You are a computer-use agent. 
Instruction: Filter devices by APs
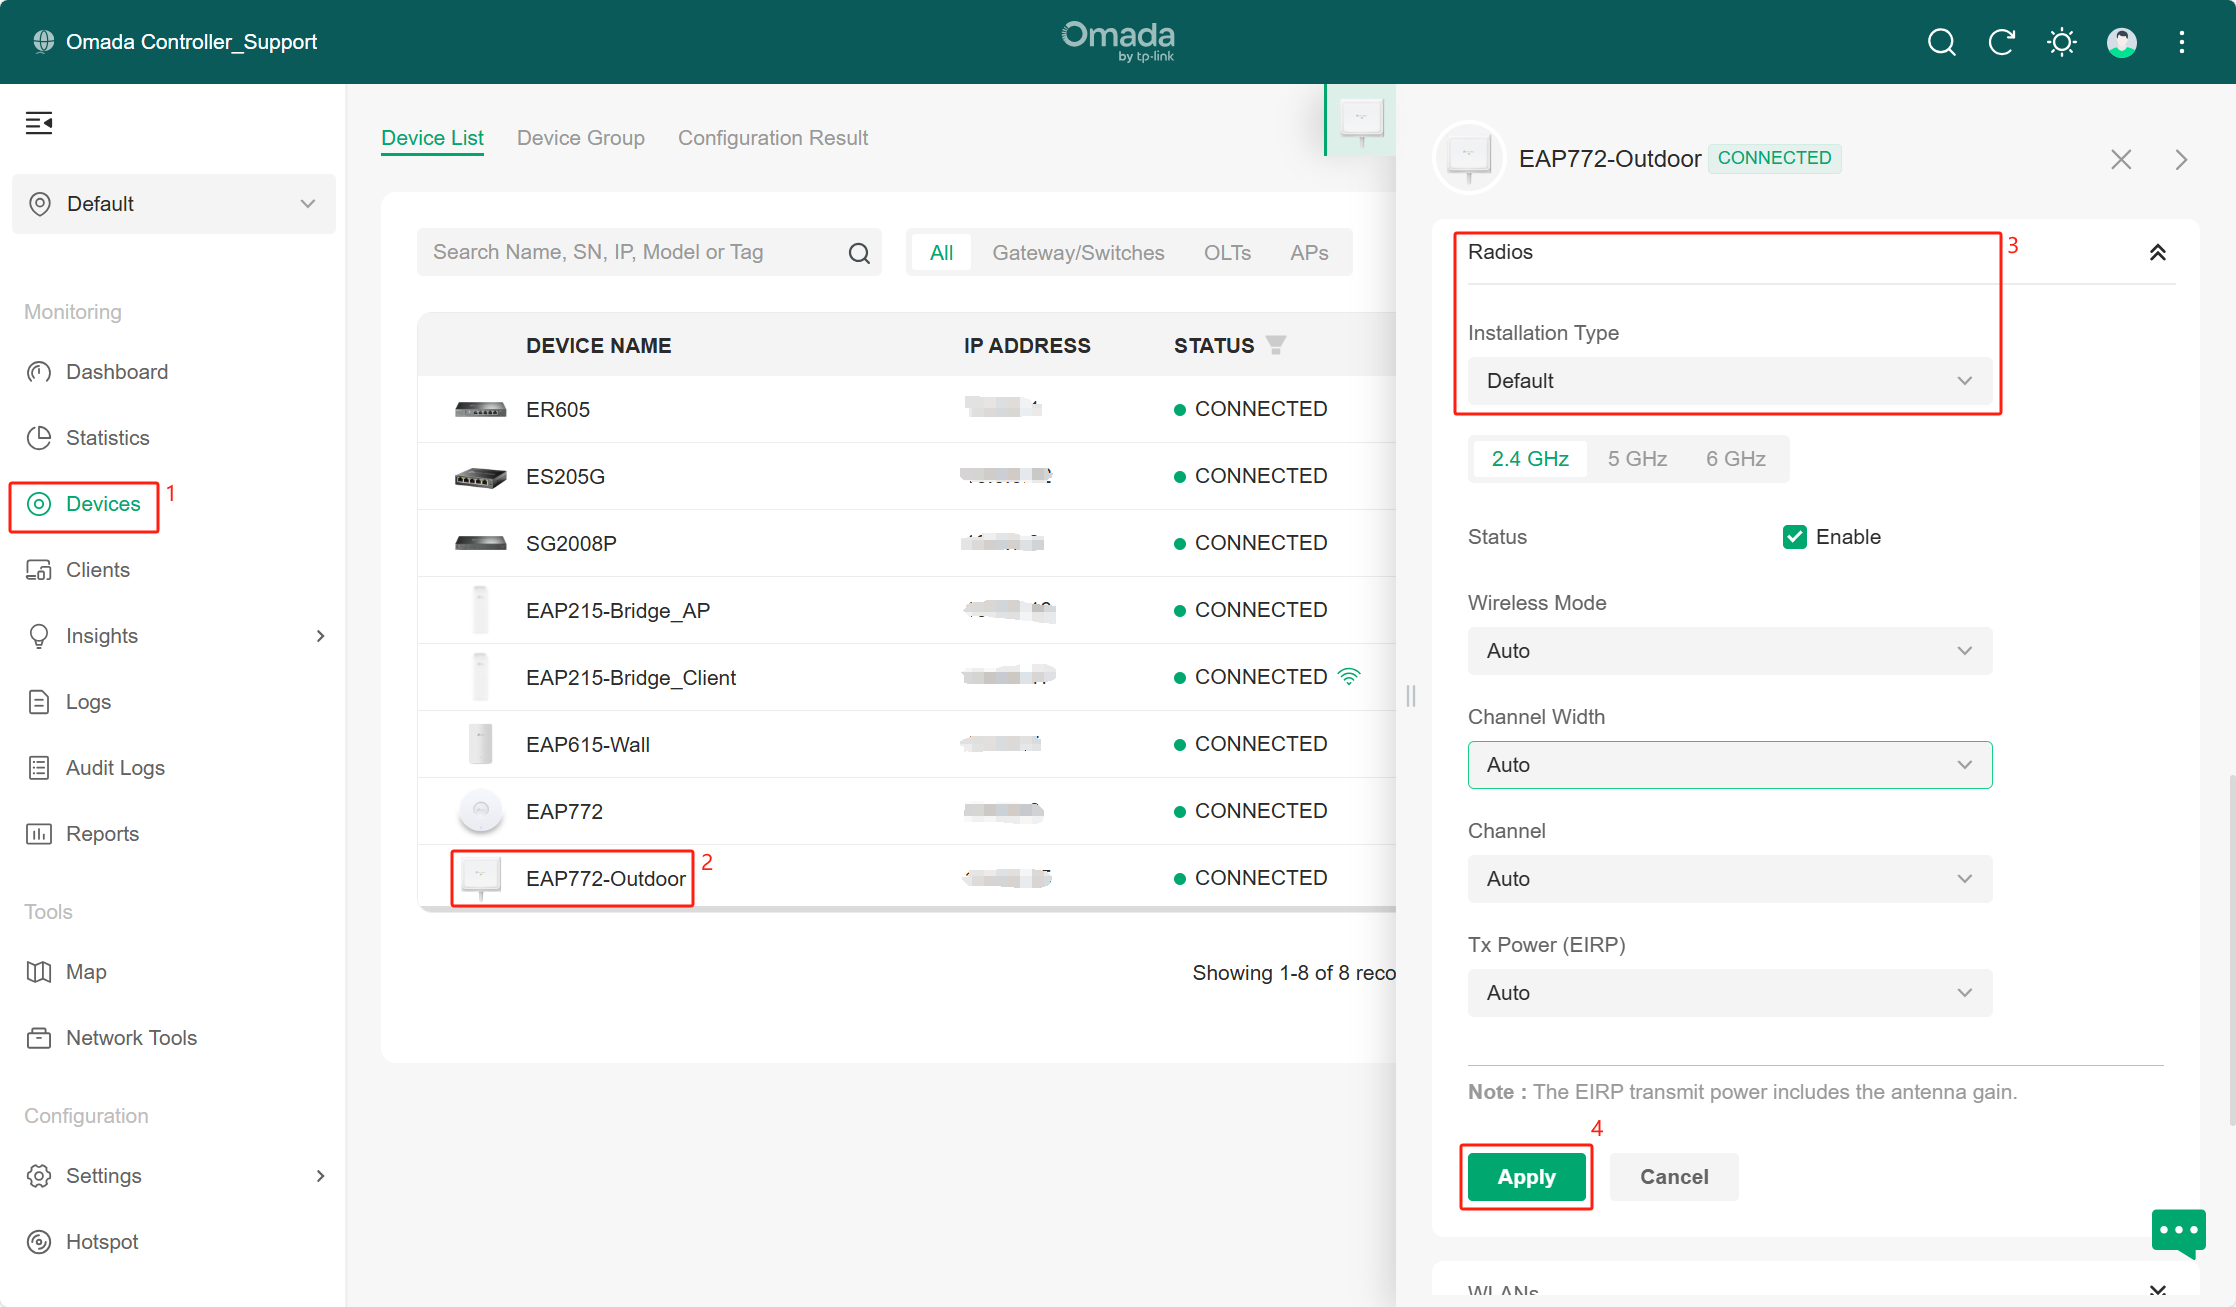[x=1309, y=253]
